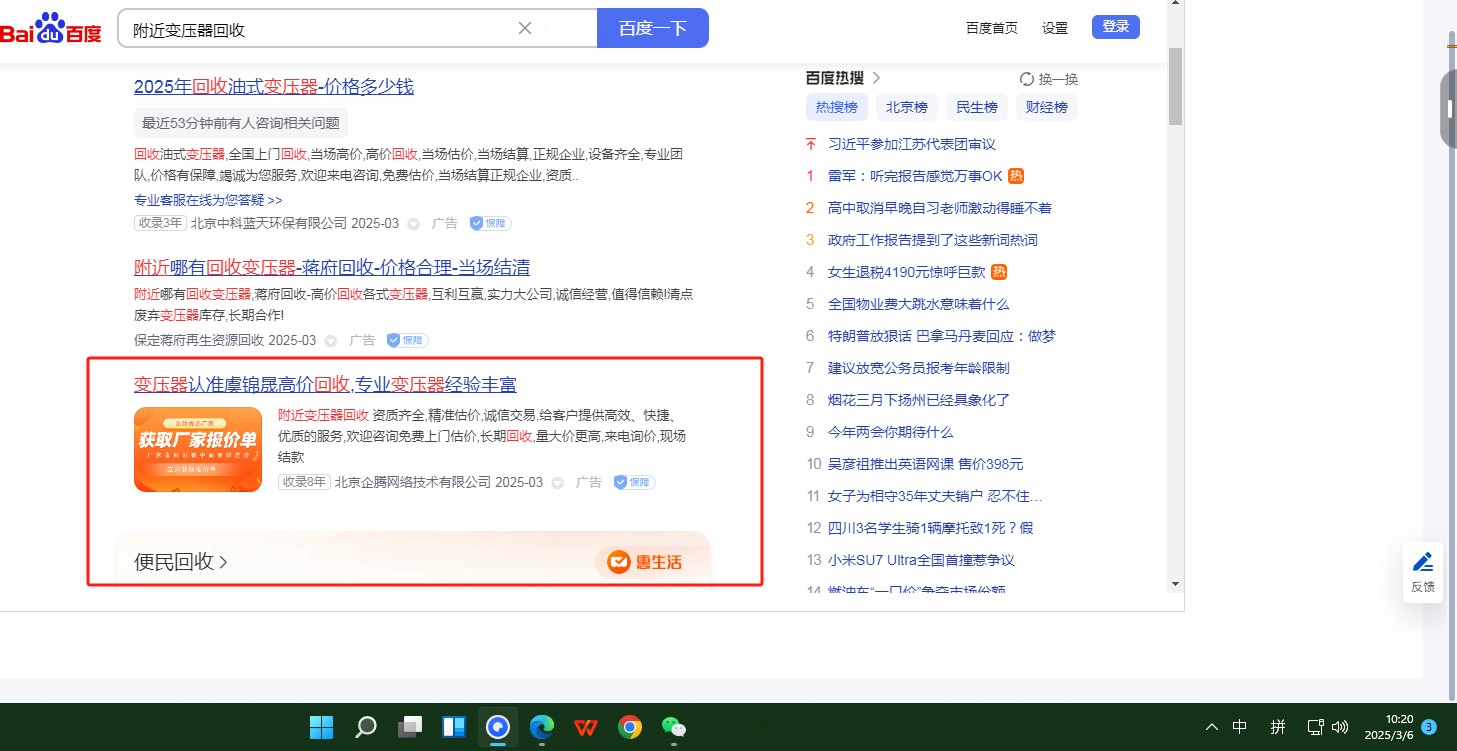The height and width of the screenshot is (751, 1457).
Task: Select the 财经榜 tab
Action: (x=1046, y=107)
